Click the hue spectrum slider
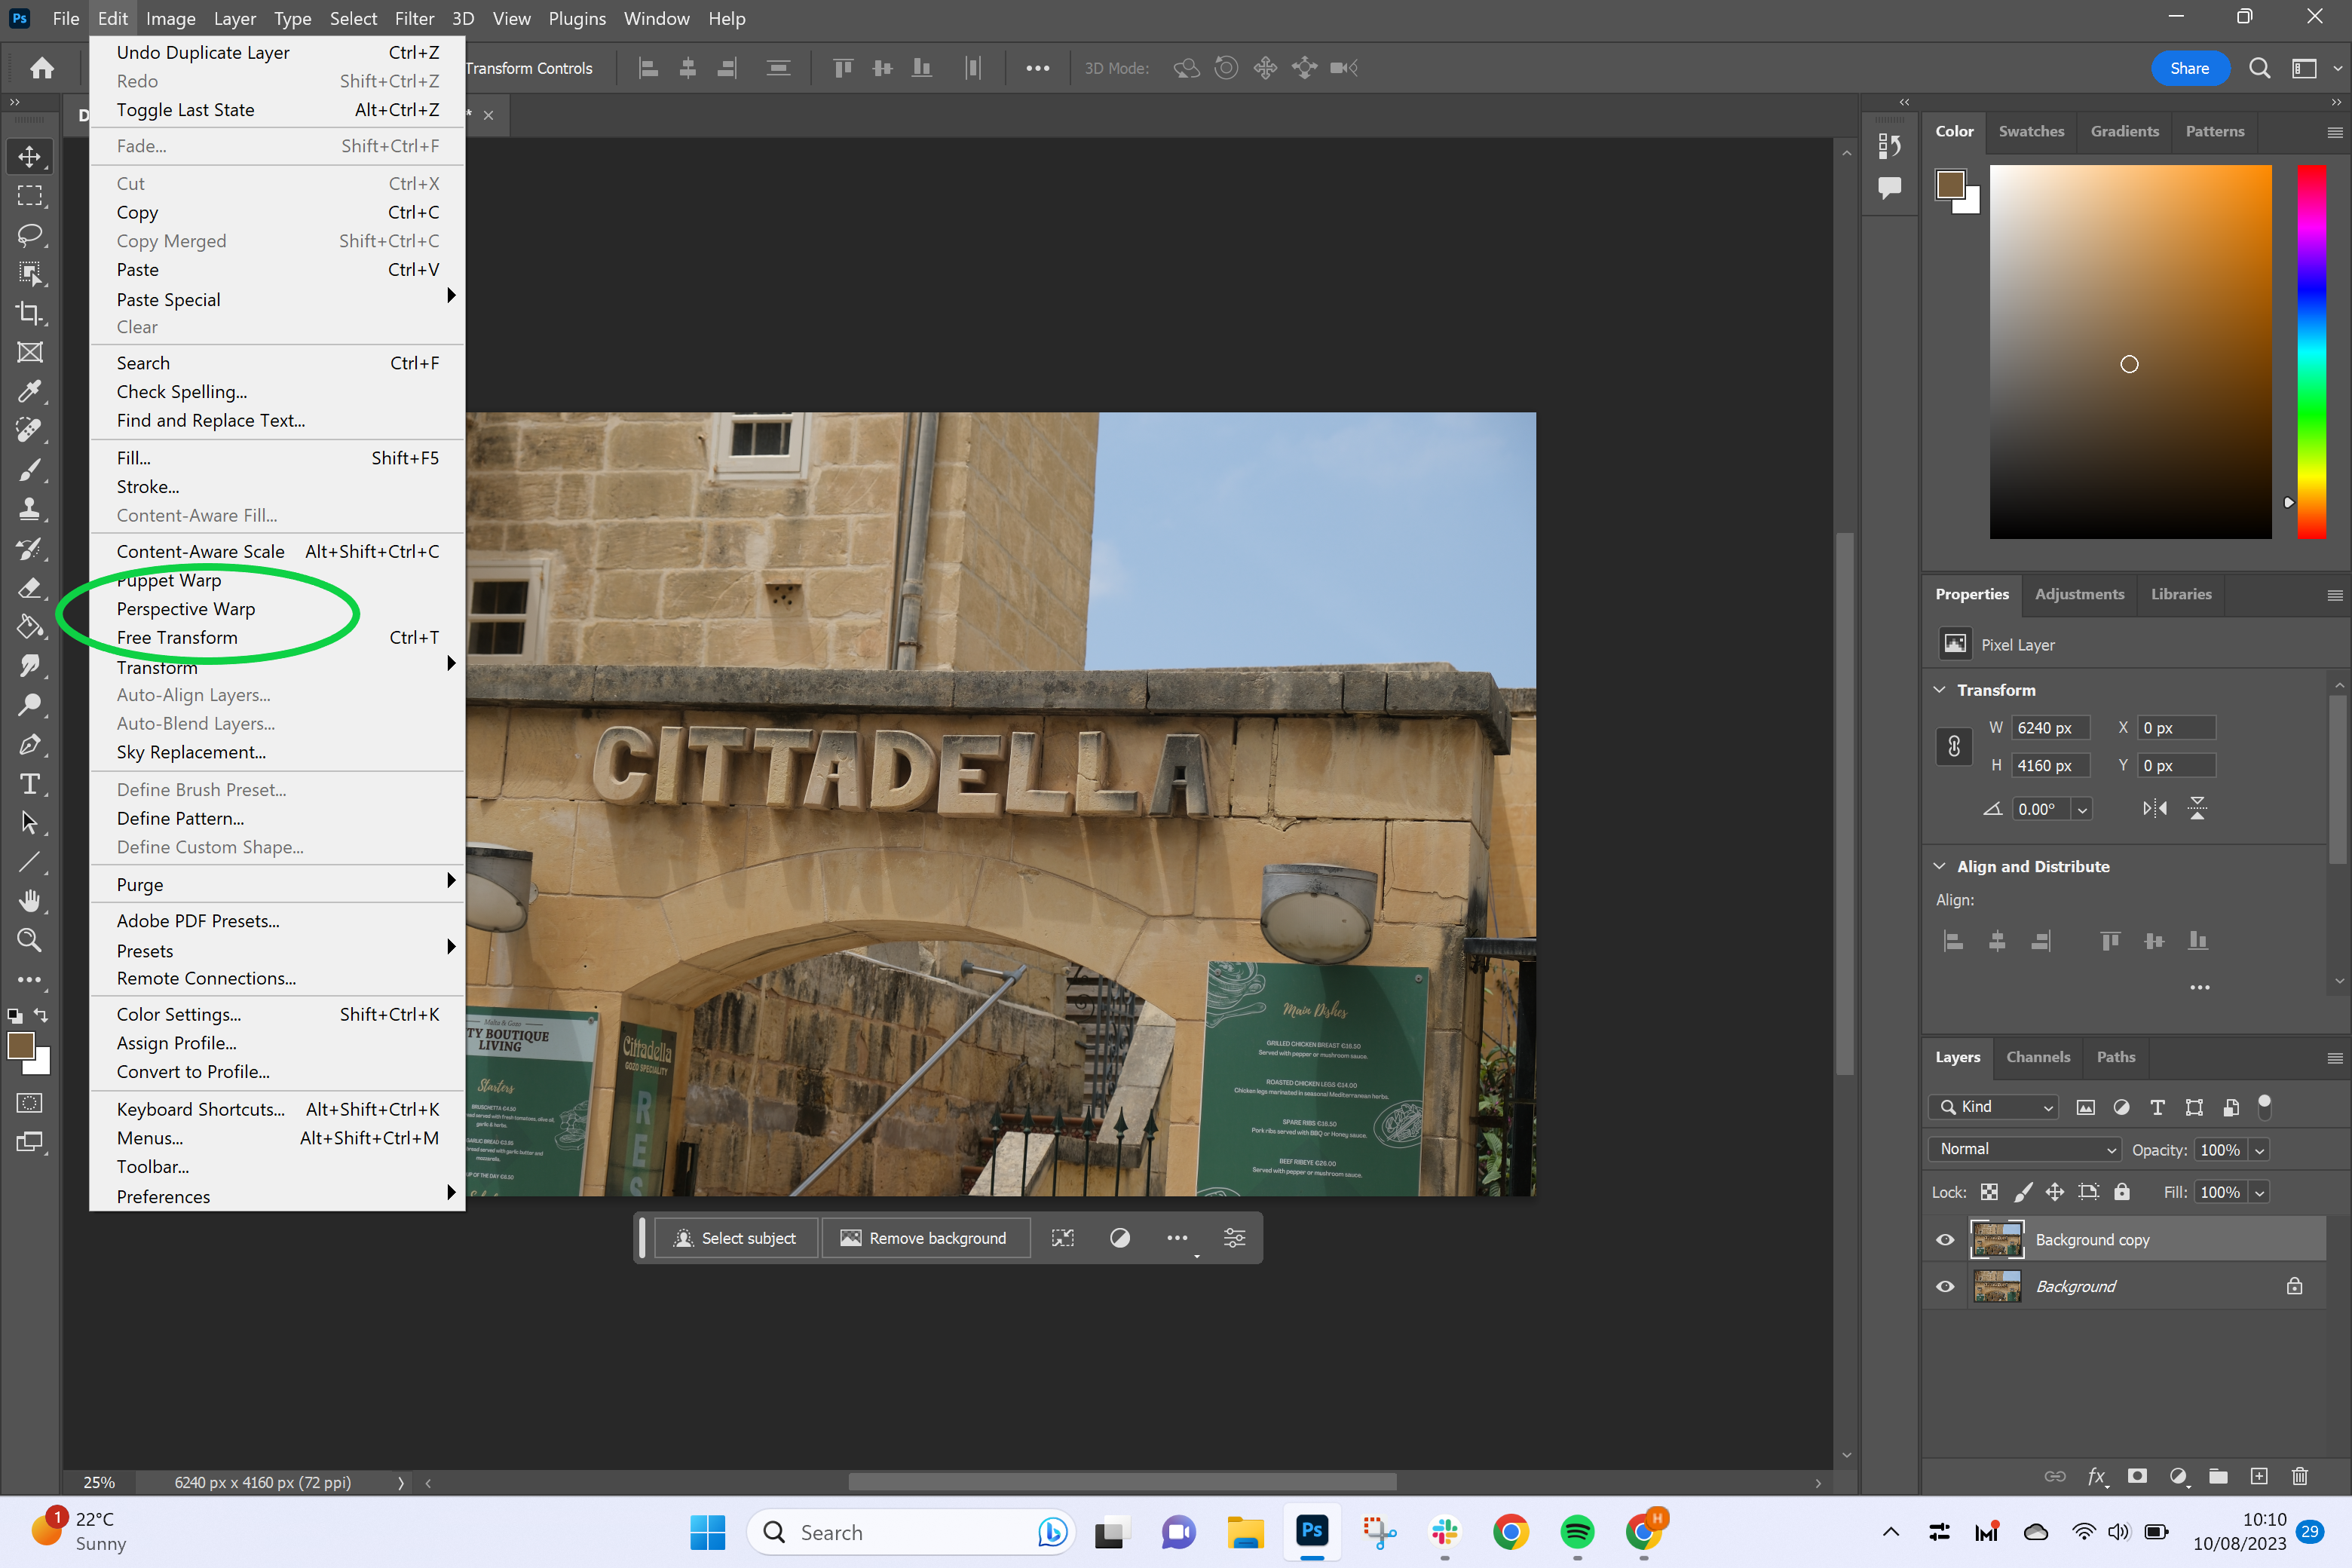The height and width of the screenshot is (1568, 2352). (2312, 352)
